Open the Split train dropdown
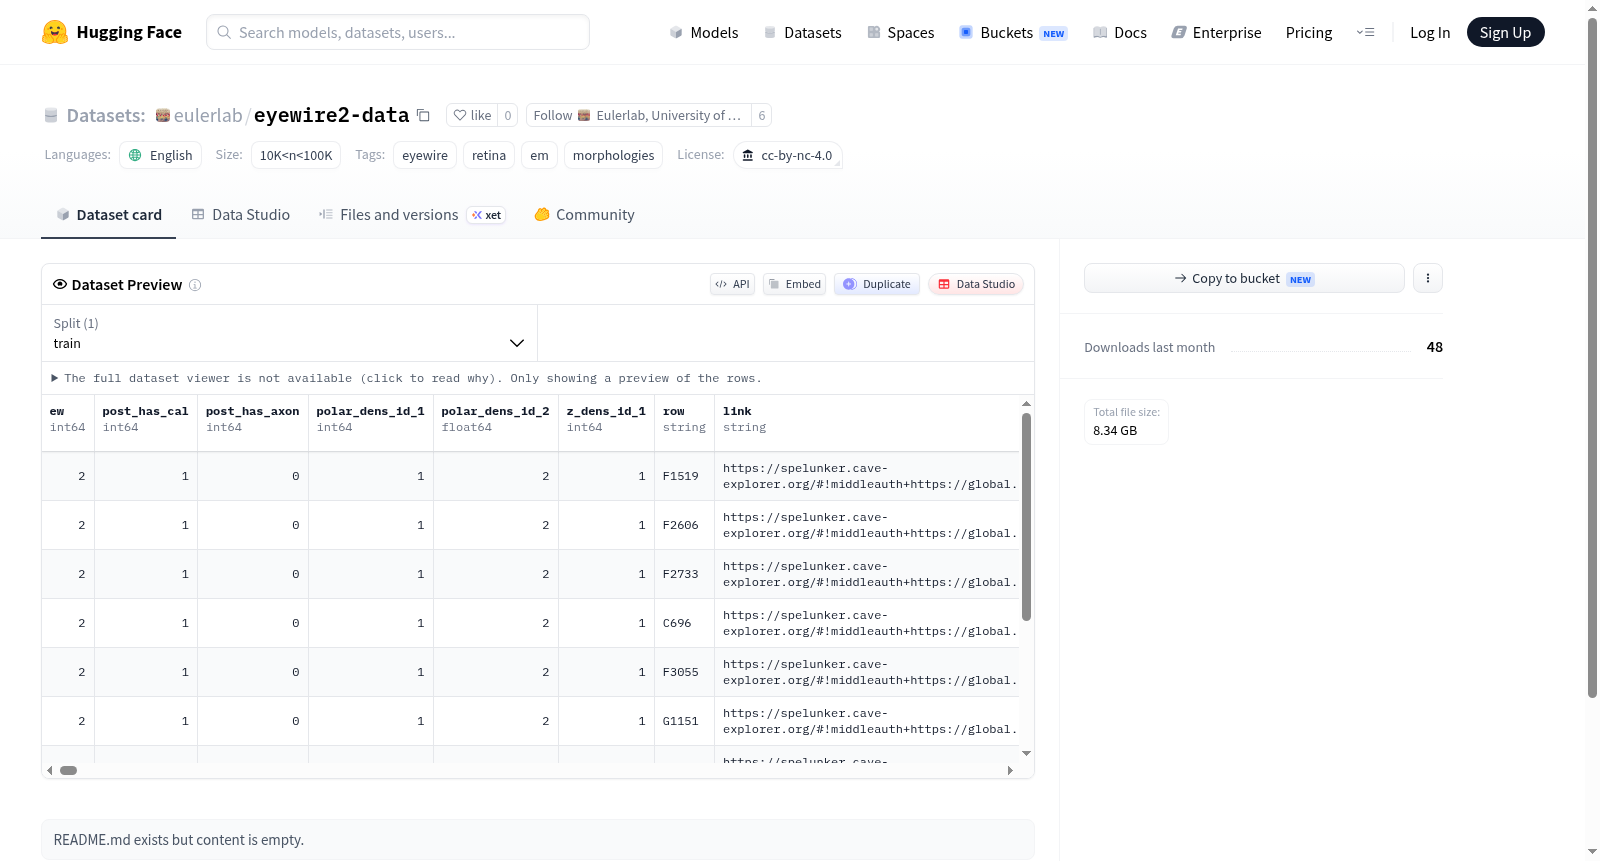The width and height of the screenshot is (1600, 861). pos(289,333)
